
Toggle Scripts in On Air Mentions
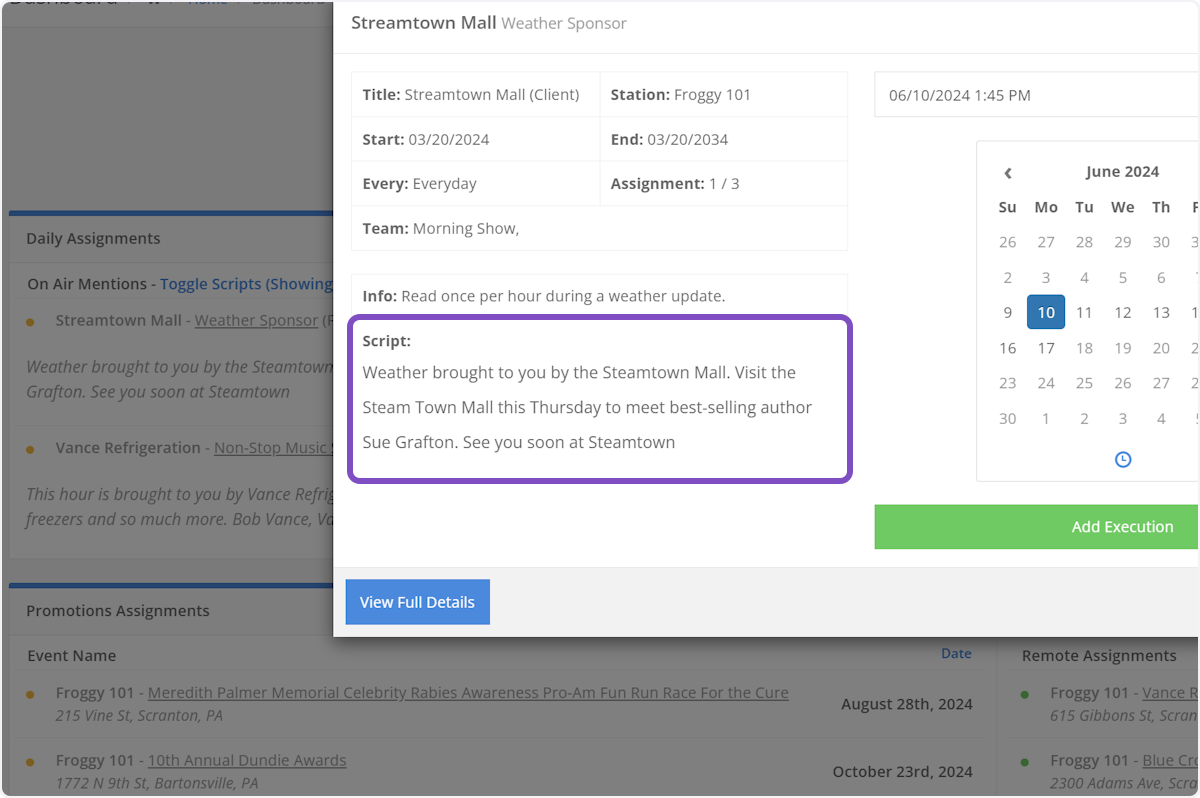[x=245, y=284]
